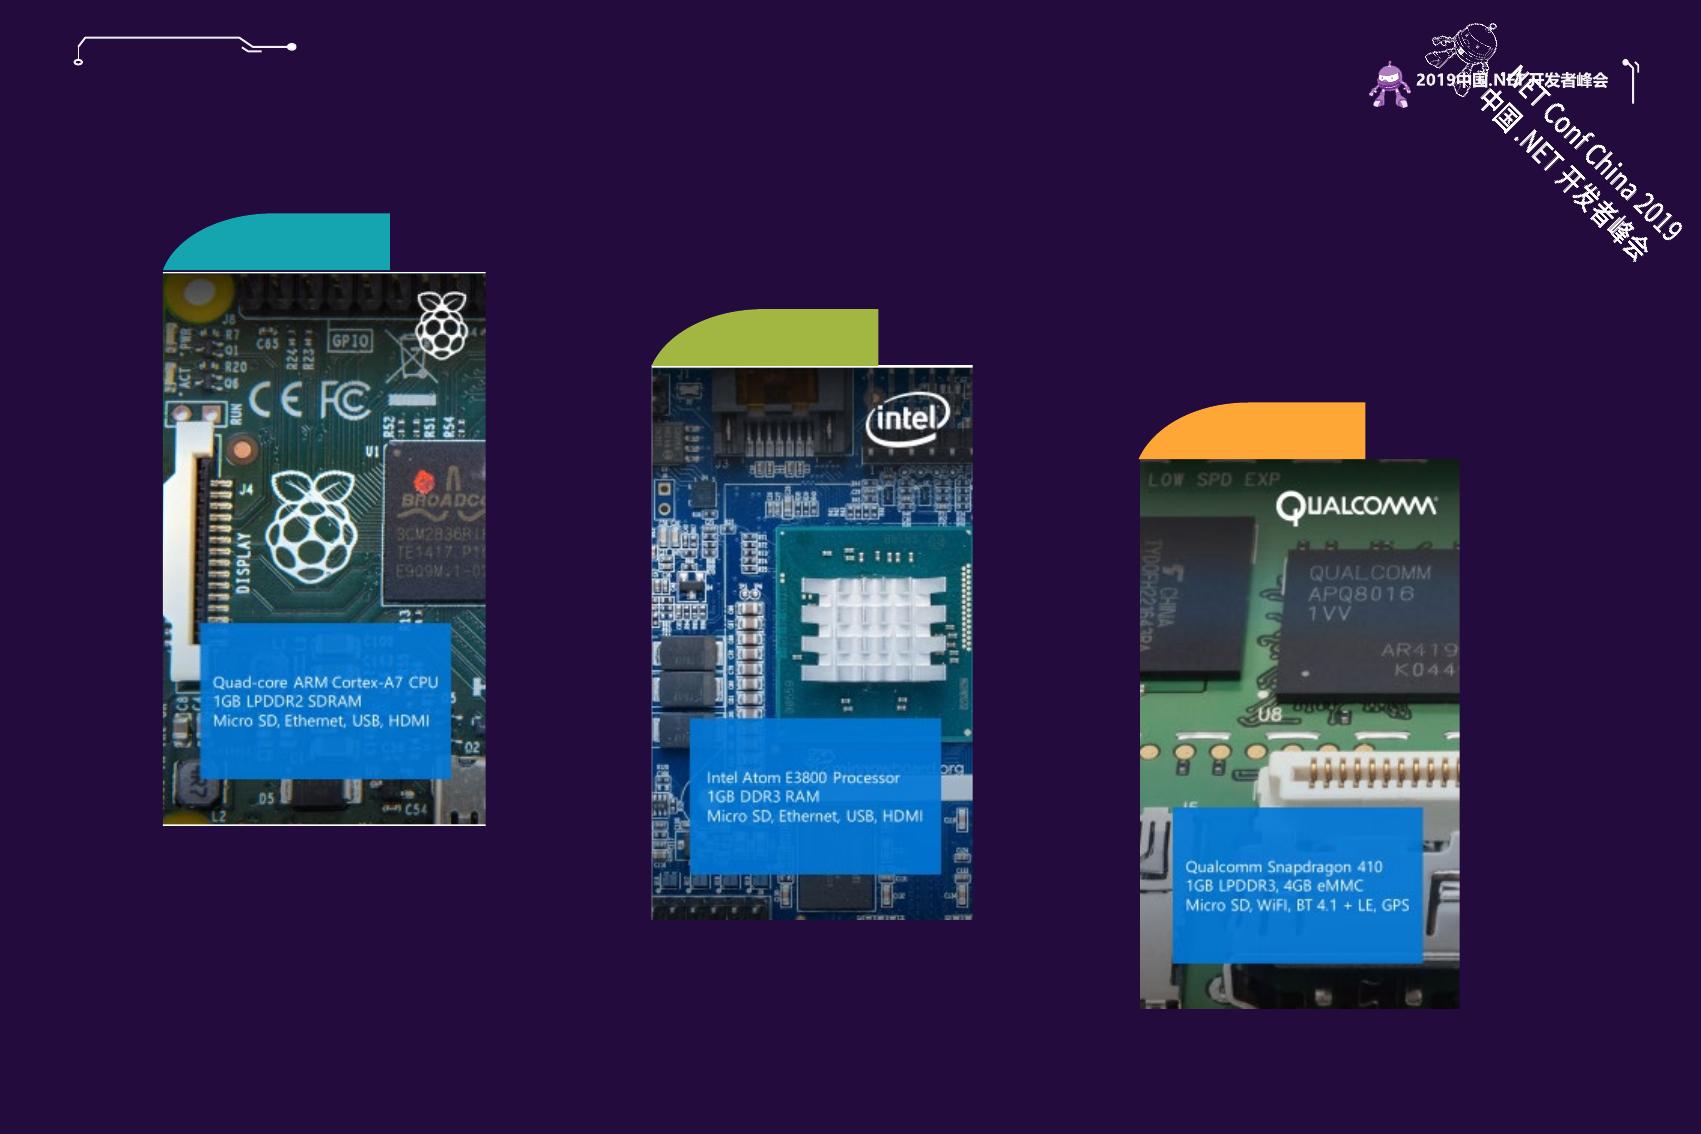Click the "Intel Atom E3800 Processor" text
1701x1134 pixels.
coord(803,777)
